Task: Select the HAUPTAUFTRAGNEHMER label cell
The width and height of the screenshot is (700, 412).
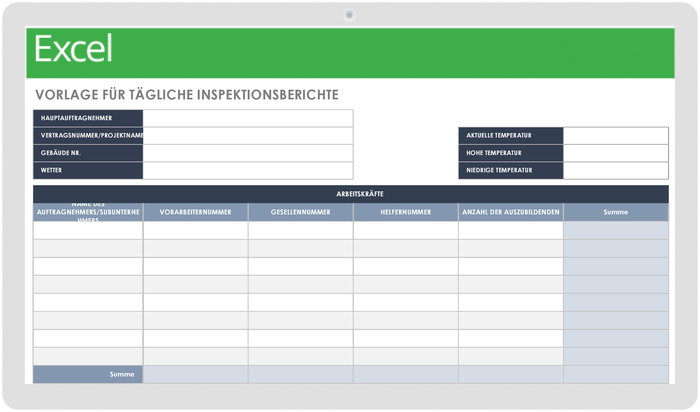Action: [x=88, y=118]
